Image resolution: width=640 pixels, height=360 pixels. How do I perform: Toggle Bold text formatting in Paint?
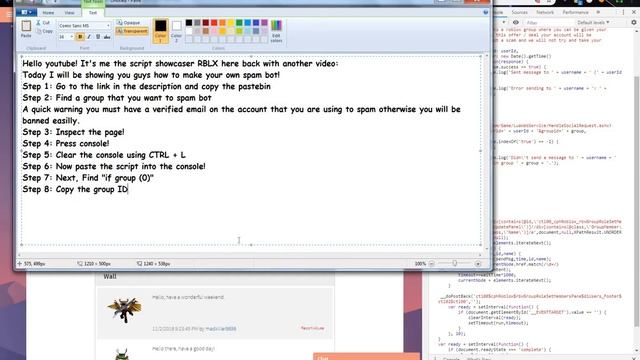pyautogui.click(x=80, y=37)
